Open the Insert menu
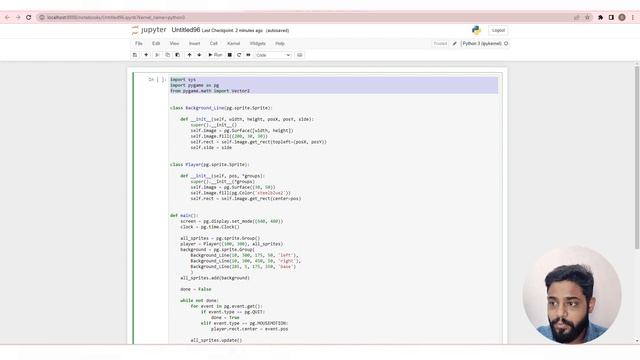The width and height of the screenshot is (640, 360). pyautogui.click(x=194, y=43)
